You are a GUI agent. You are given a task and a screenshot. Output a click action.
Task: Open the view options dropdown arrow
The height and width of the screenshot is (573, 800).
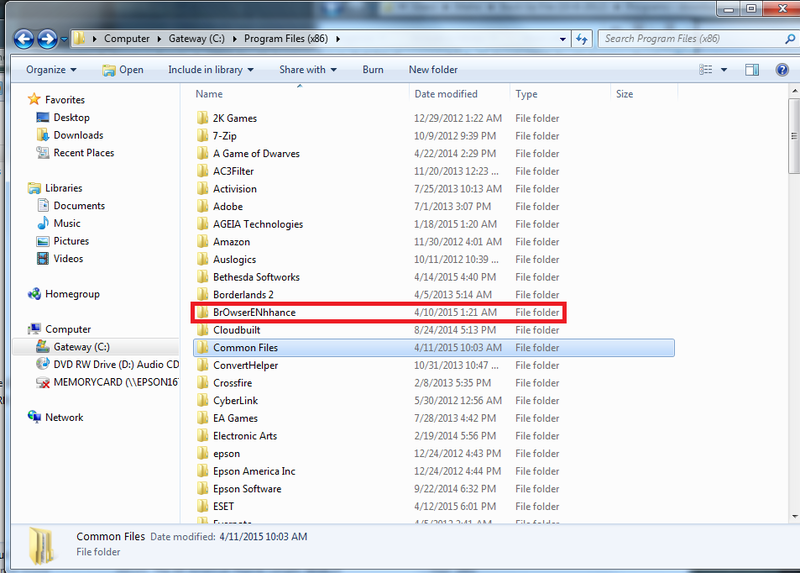[723, 70]
